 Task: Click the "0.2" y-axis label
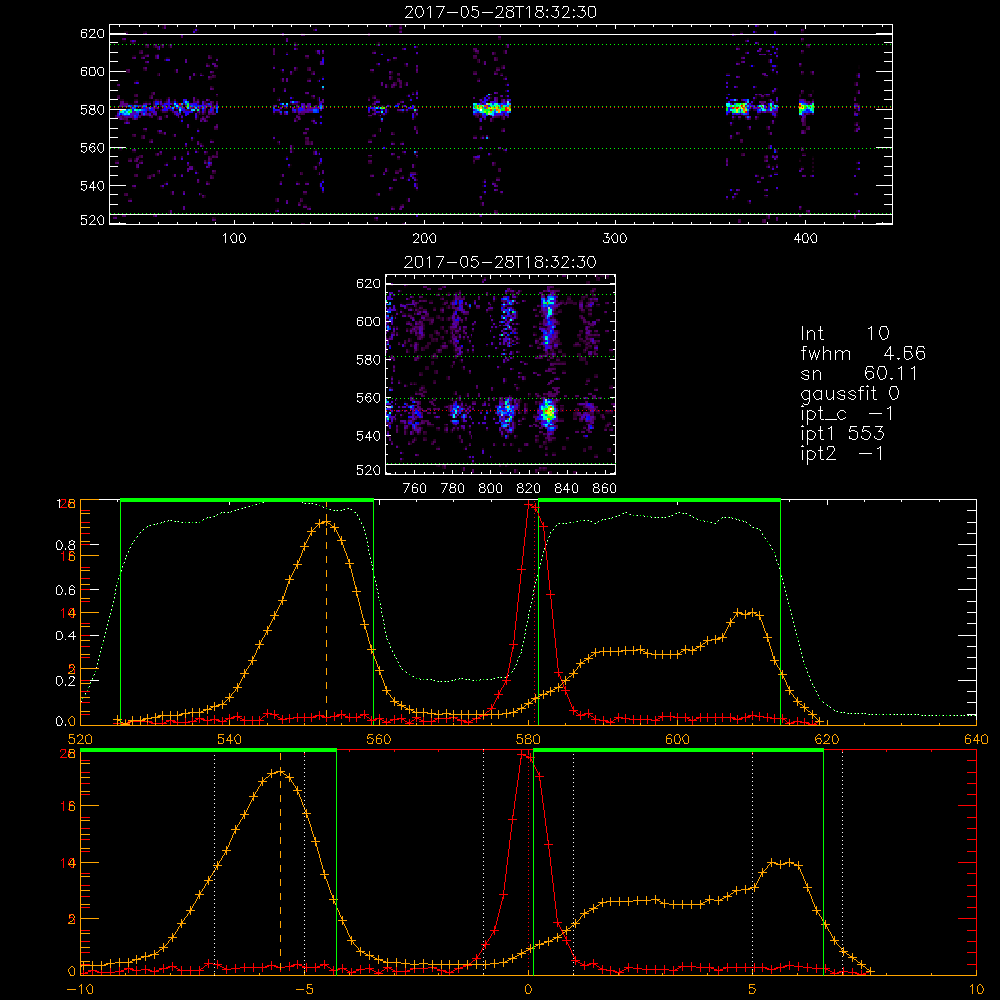(66, 681)
